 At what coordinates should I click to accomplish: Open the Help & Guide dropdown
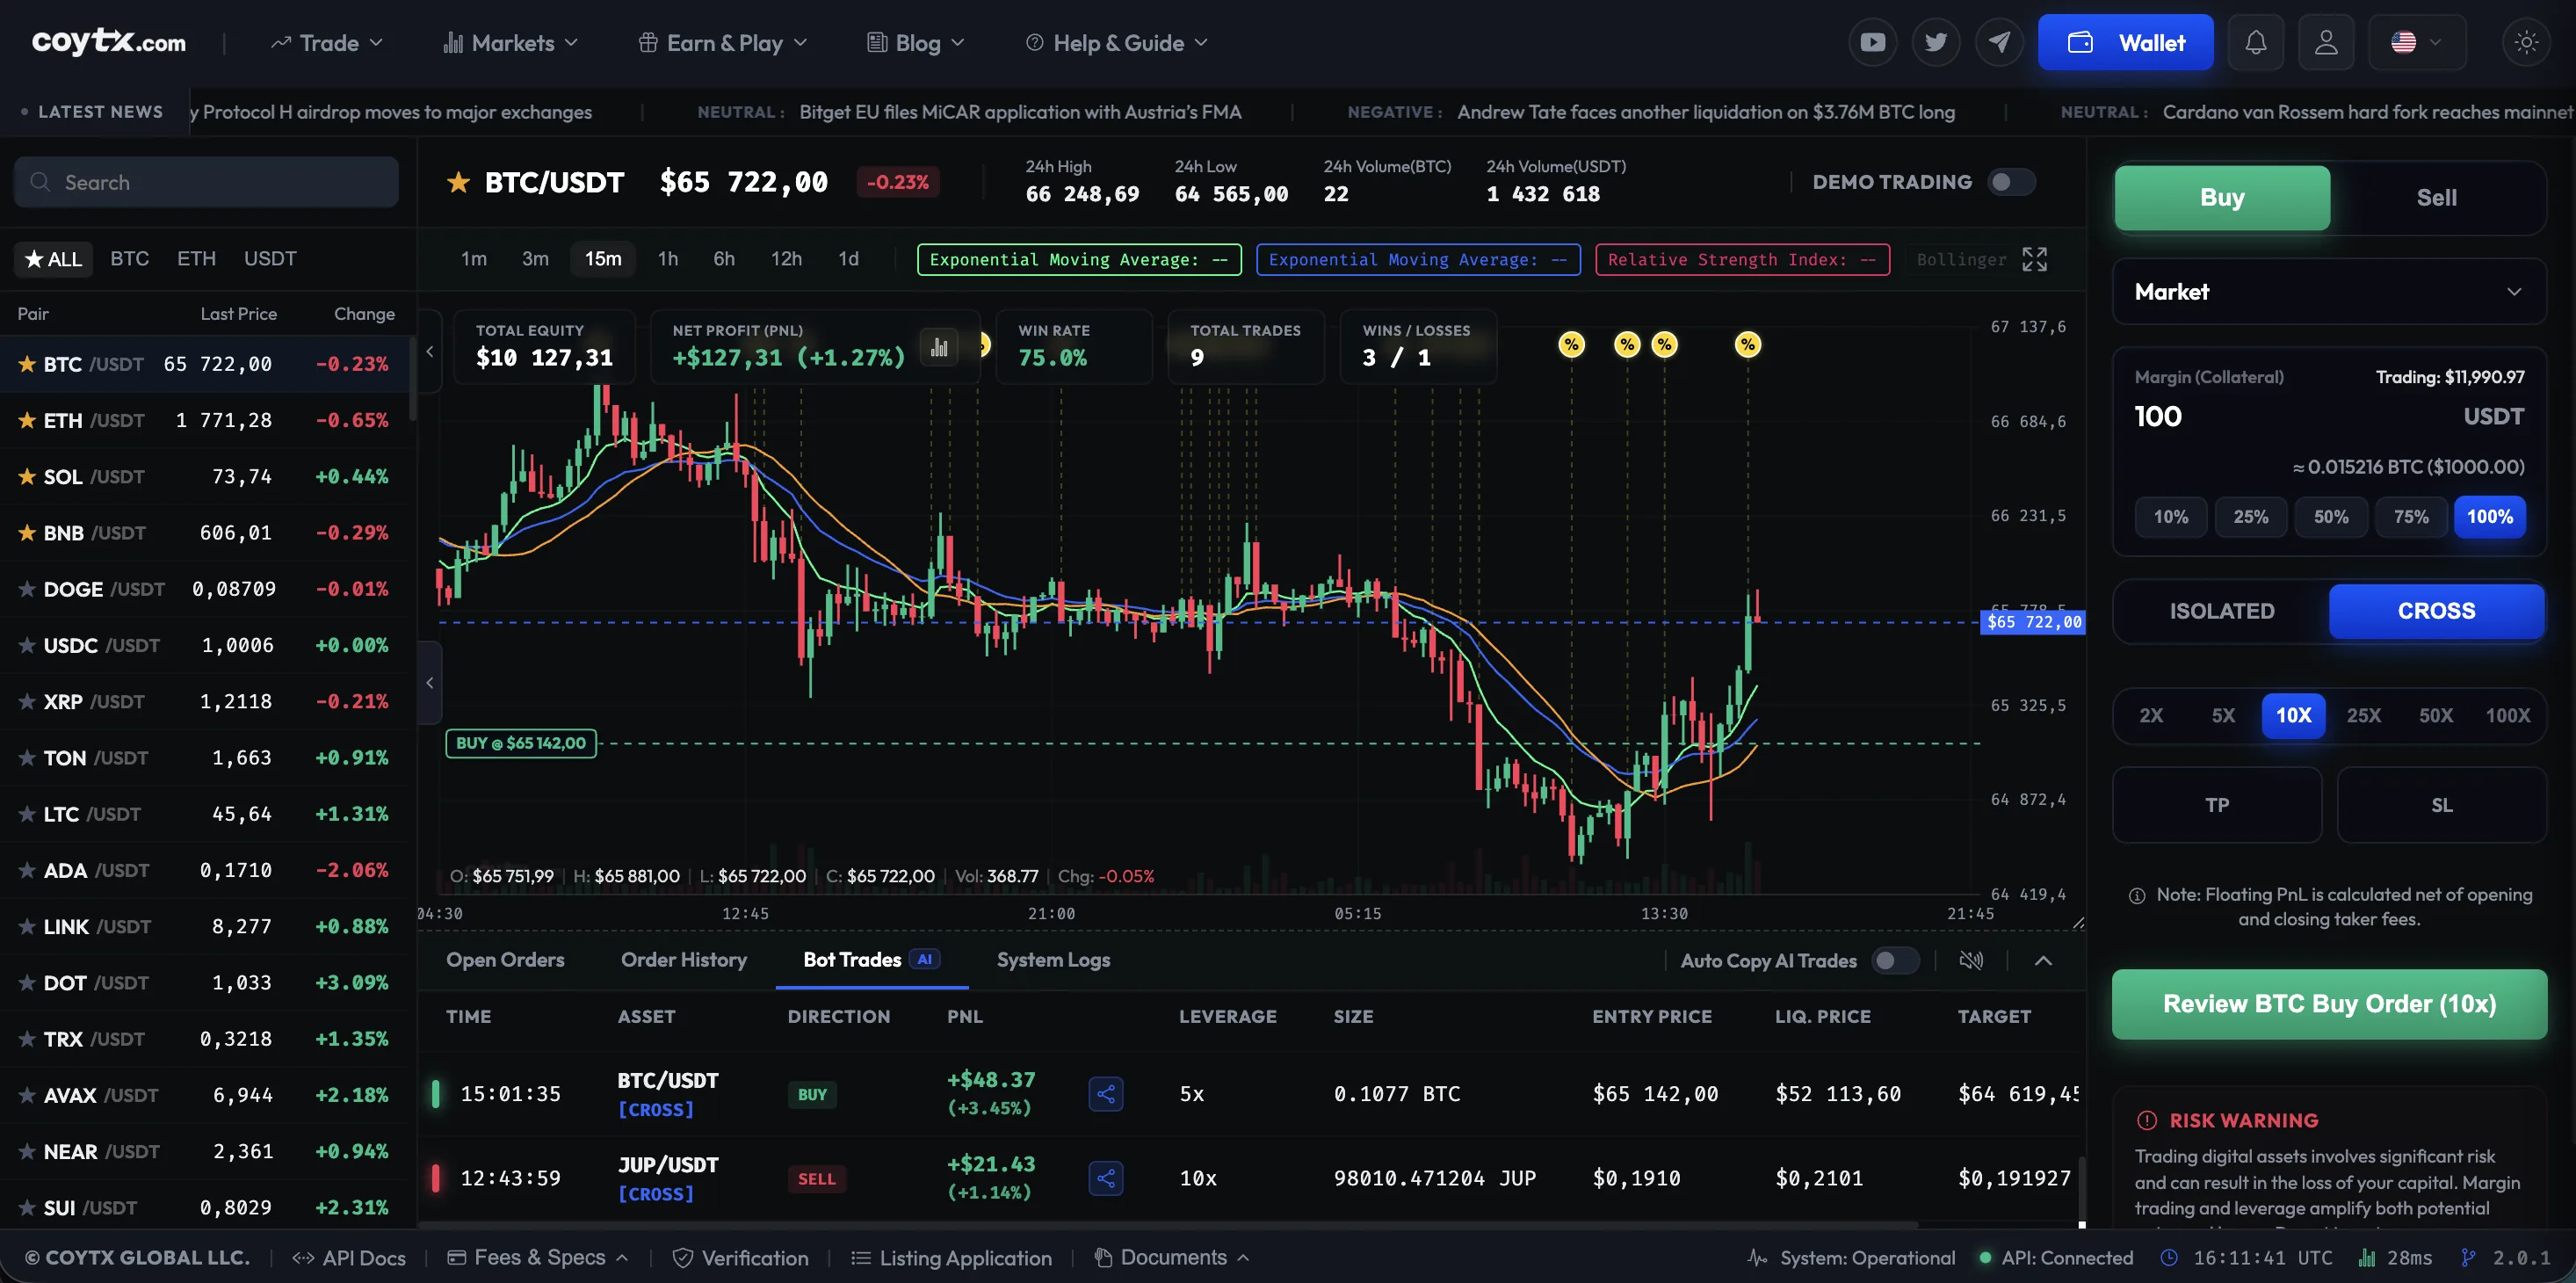point(1117,43)
